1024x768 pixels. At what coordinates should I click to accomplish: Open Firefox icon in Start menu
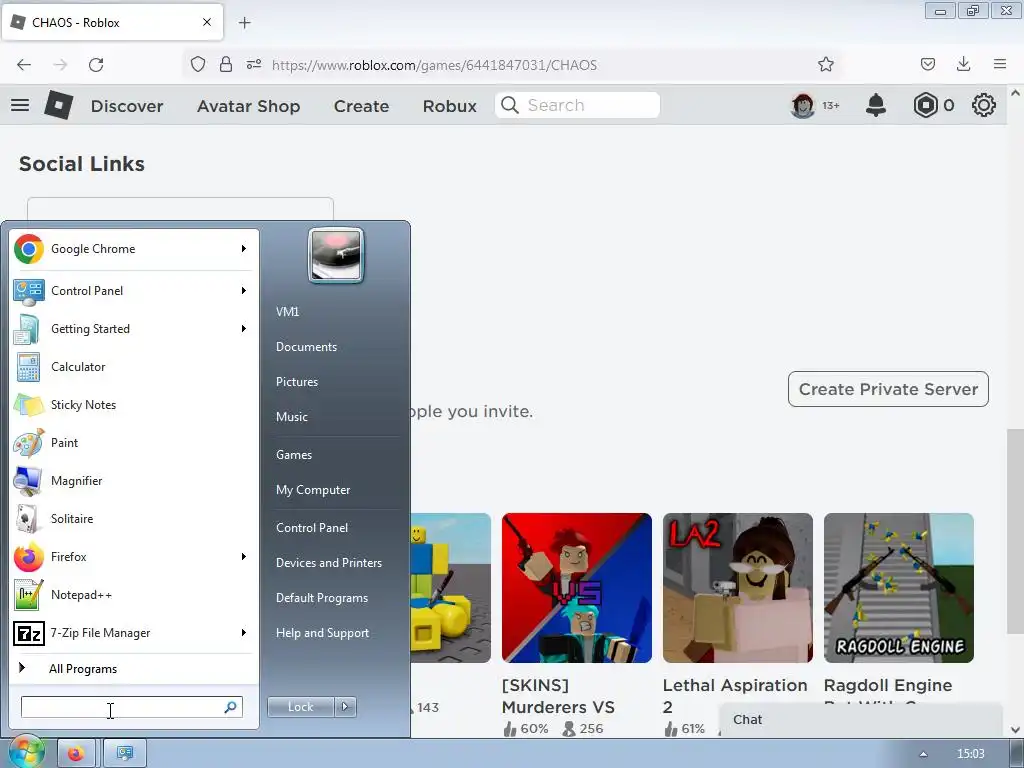point(29,557)
